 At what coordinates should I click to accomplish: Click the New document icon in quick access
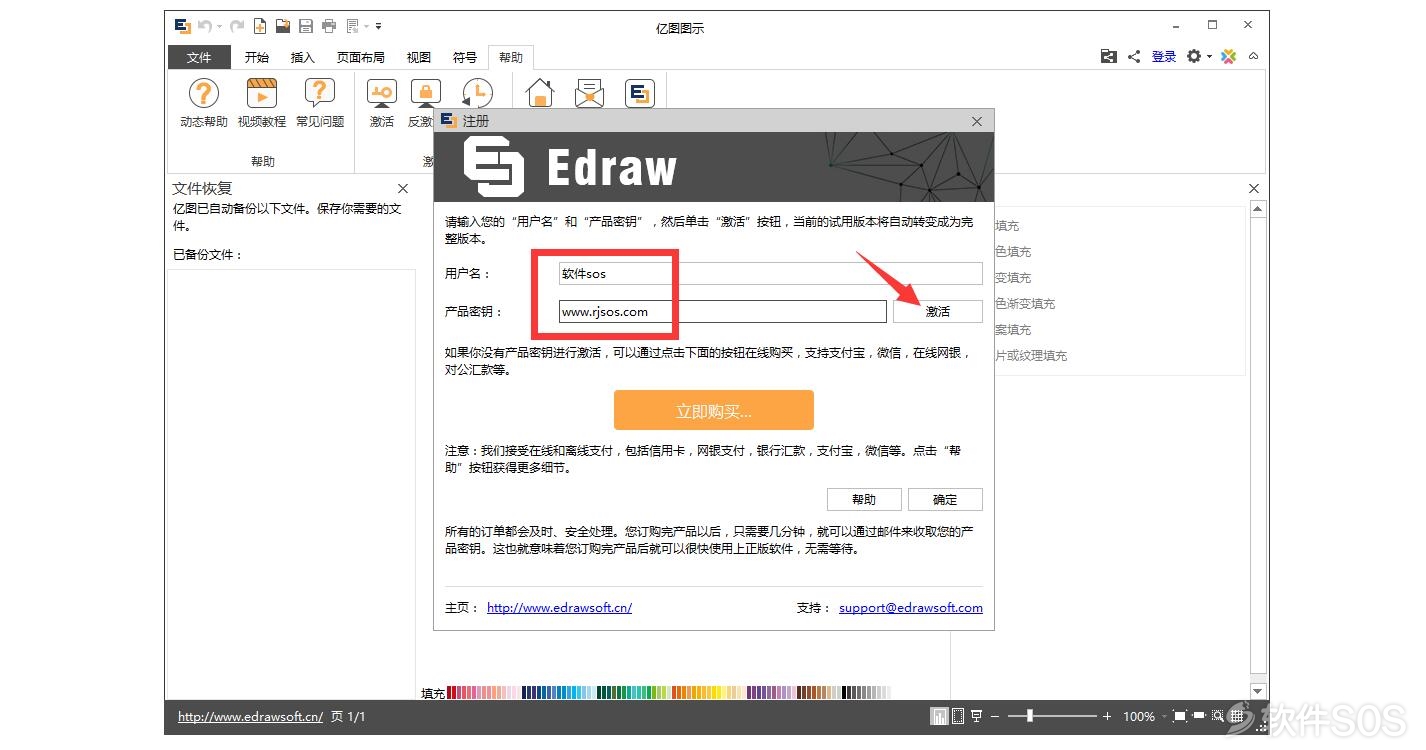pos(260,26)
